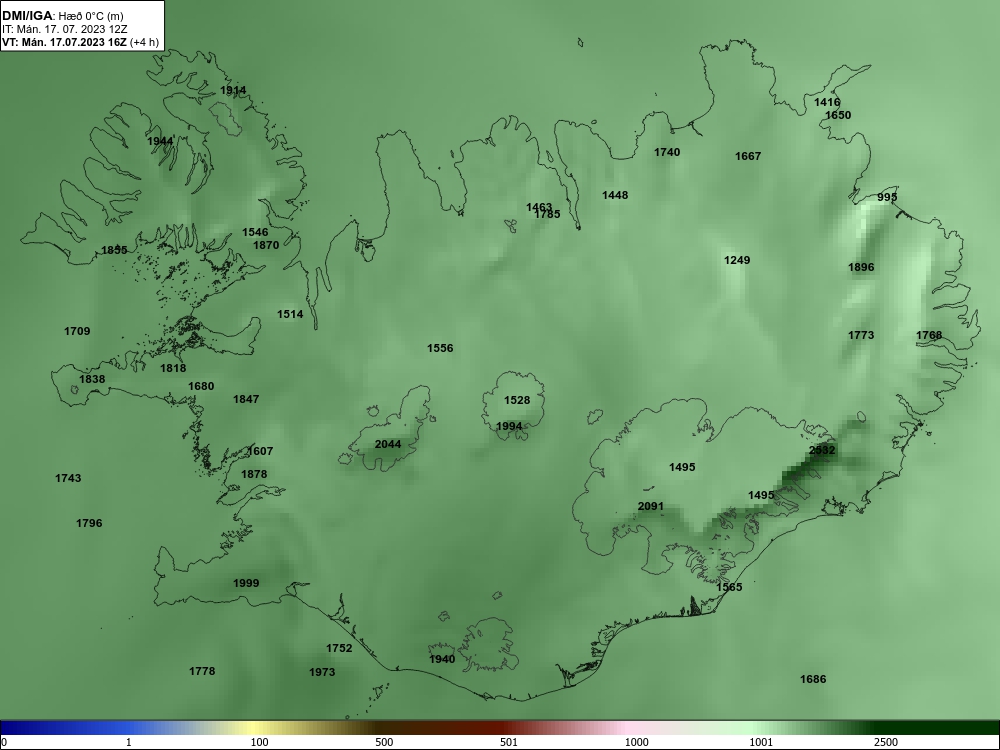Click the 1556 value in central highlands
This screenshot has width=1000, height=750.
[440, 348]
